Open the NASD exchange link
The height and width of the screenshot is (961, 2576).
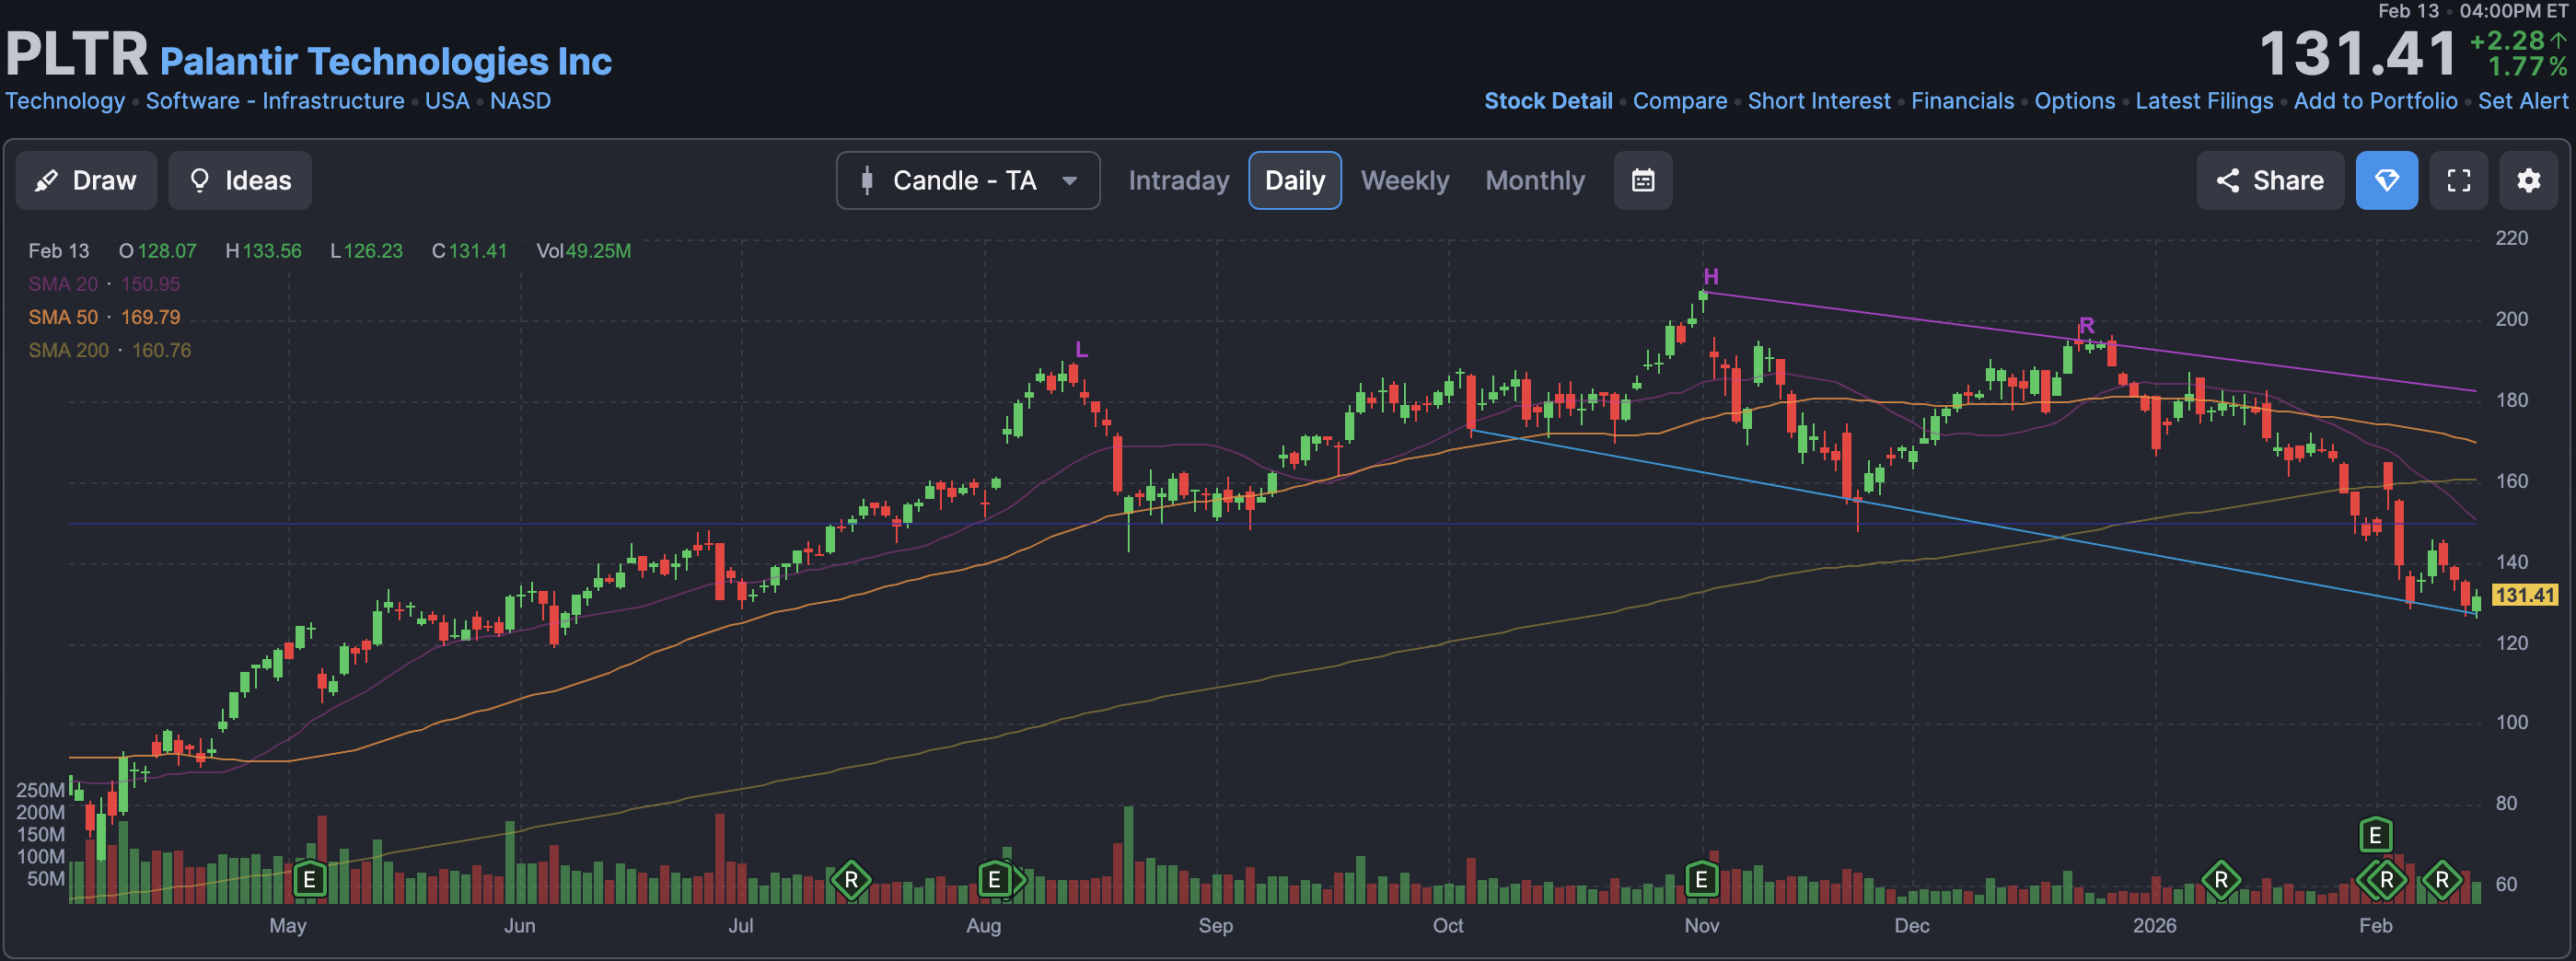520,101
